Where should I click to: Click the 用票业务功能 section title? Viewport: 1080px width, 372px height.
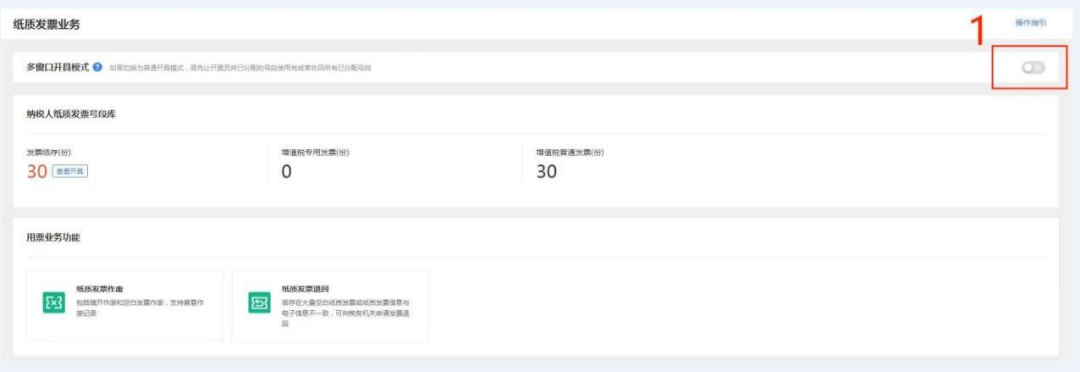click(53, 238)
